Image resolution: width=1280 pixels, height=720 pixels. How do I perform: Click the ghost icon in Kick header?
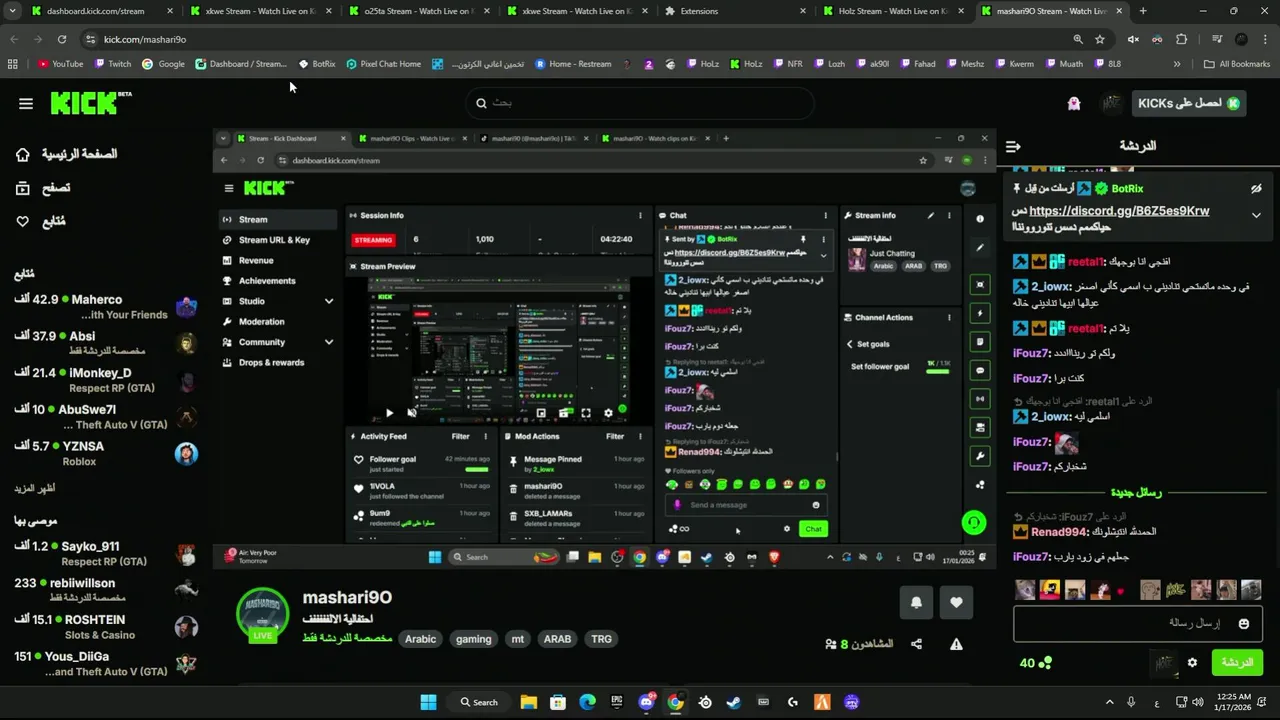coord(1074,103)
